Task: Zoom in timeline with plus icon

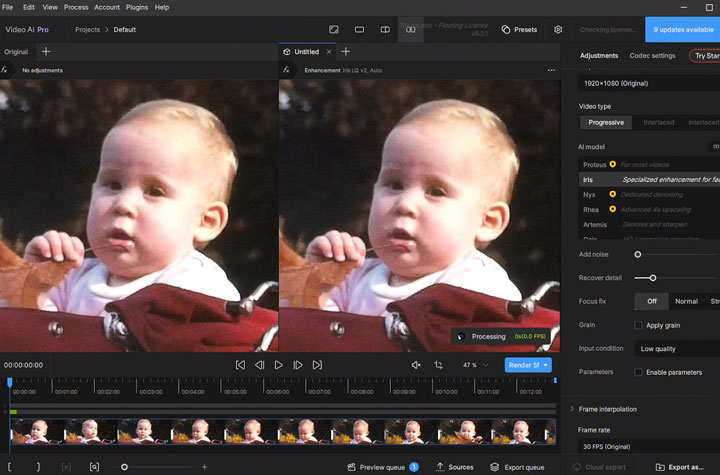Action: pos(204,467)
